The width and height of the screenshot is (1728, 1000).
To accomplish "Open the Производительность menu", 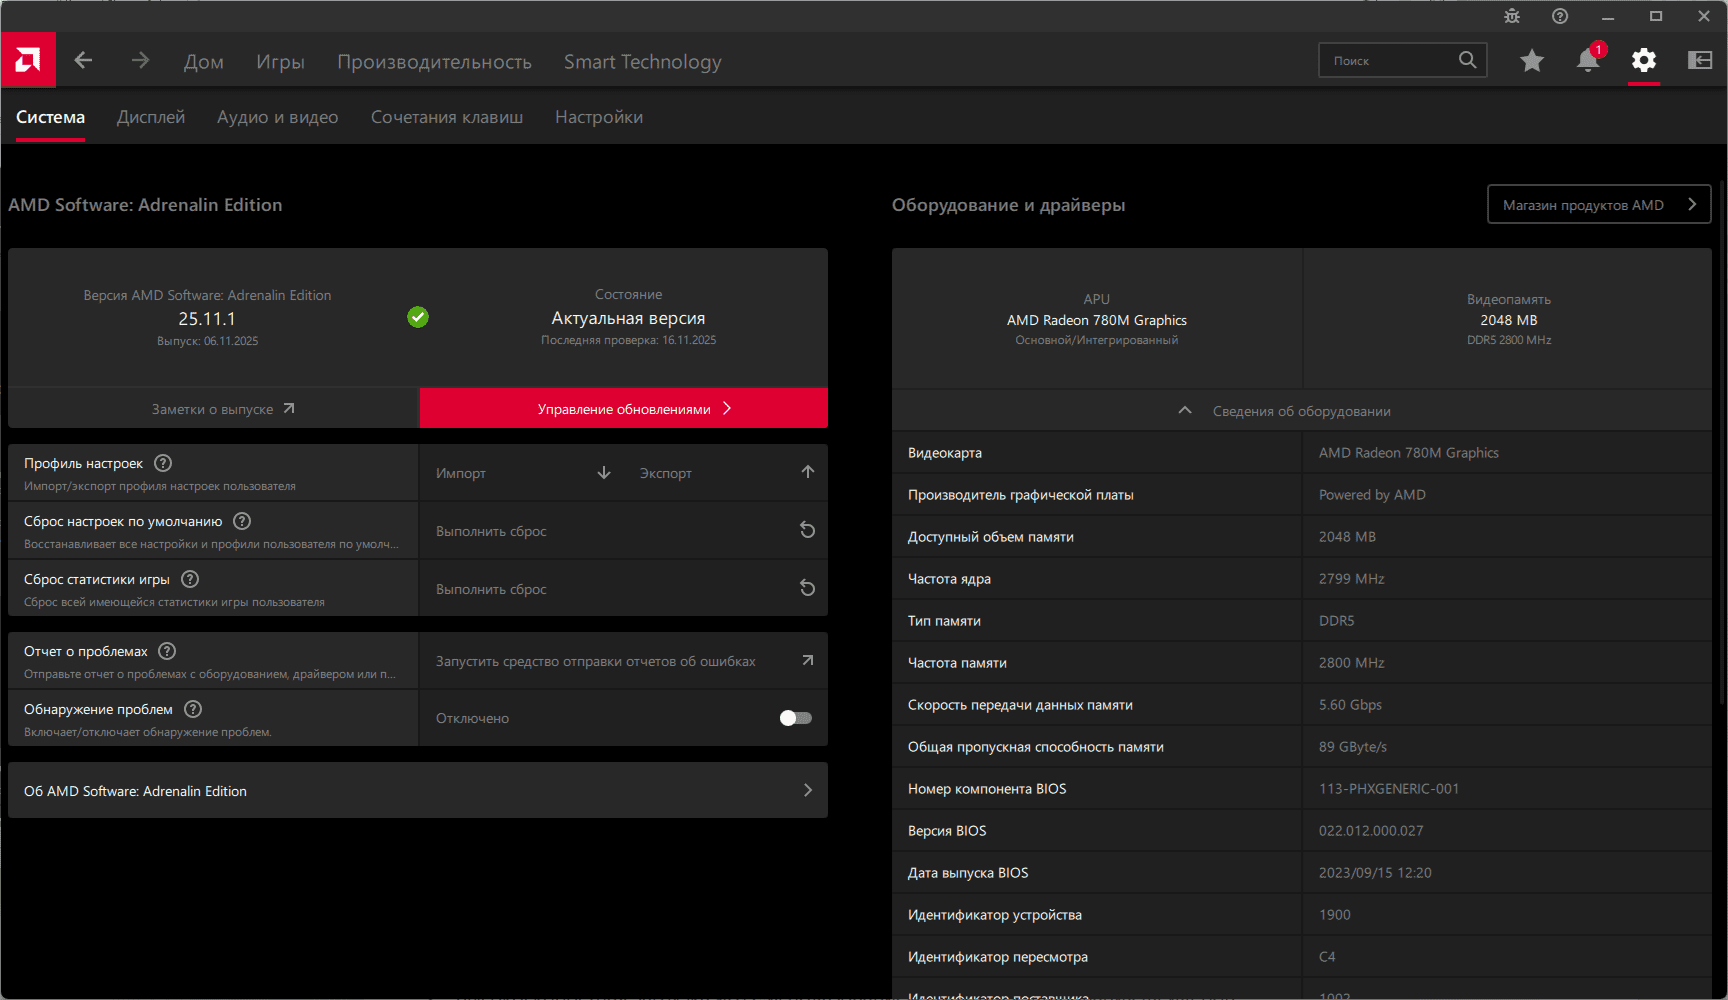I will coord(434,61).
